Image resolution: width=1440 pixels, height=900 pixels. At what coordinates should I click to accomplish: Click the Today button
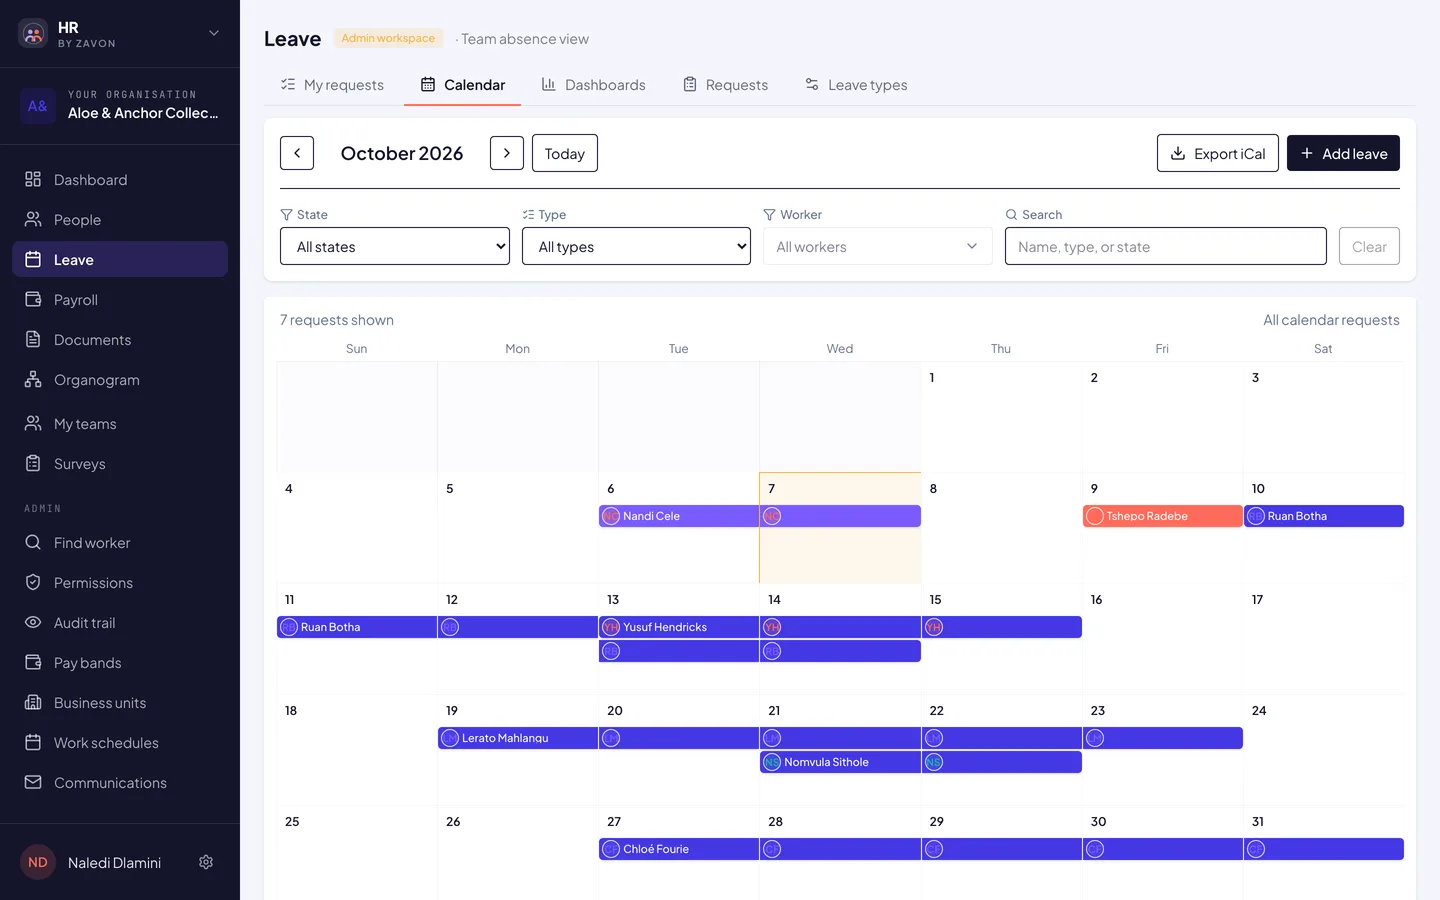point(565,153)
